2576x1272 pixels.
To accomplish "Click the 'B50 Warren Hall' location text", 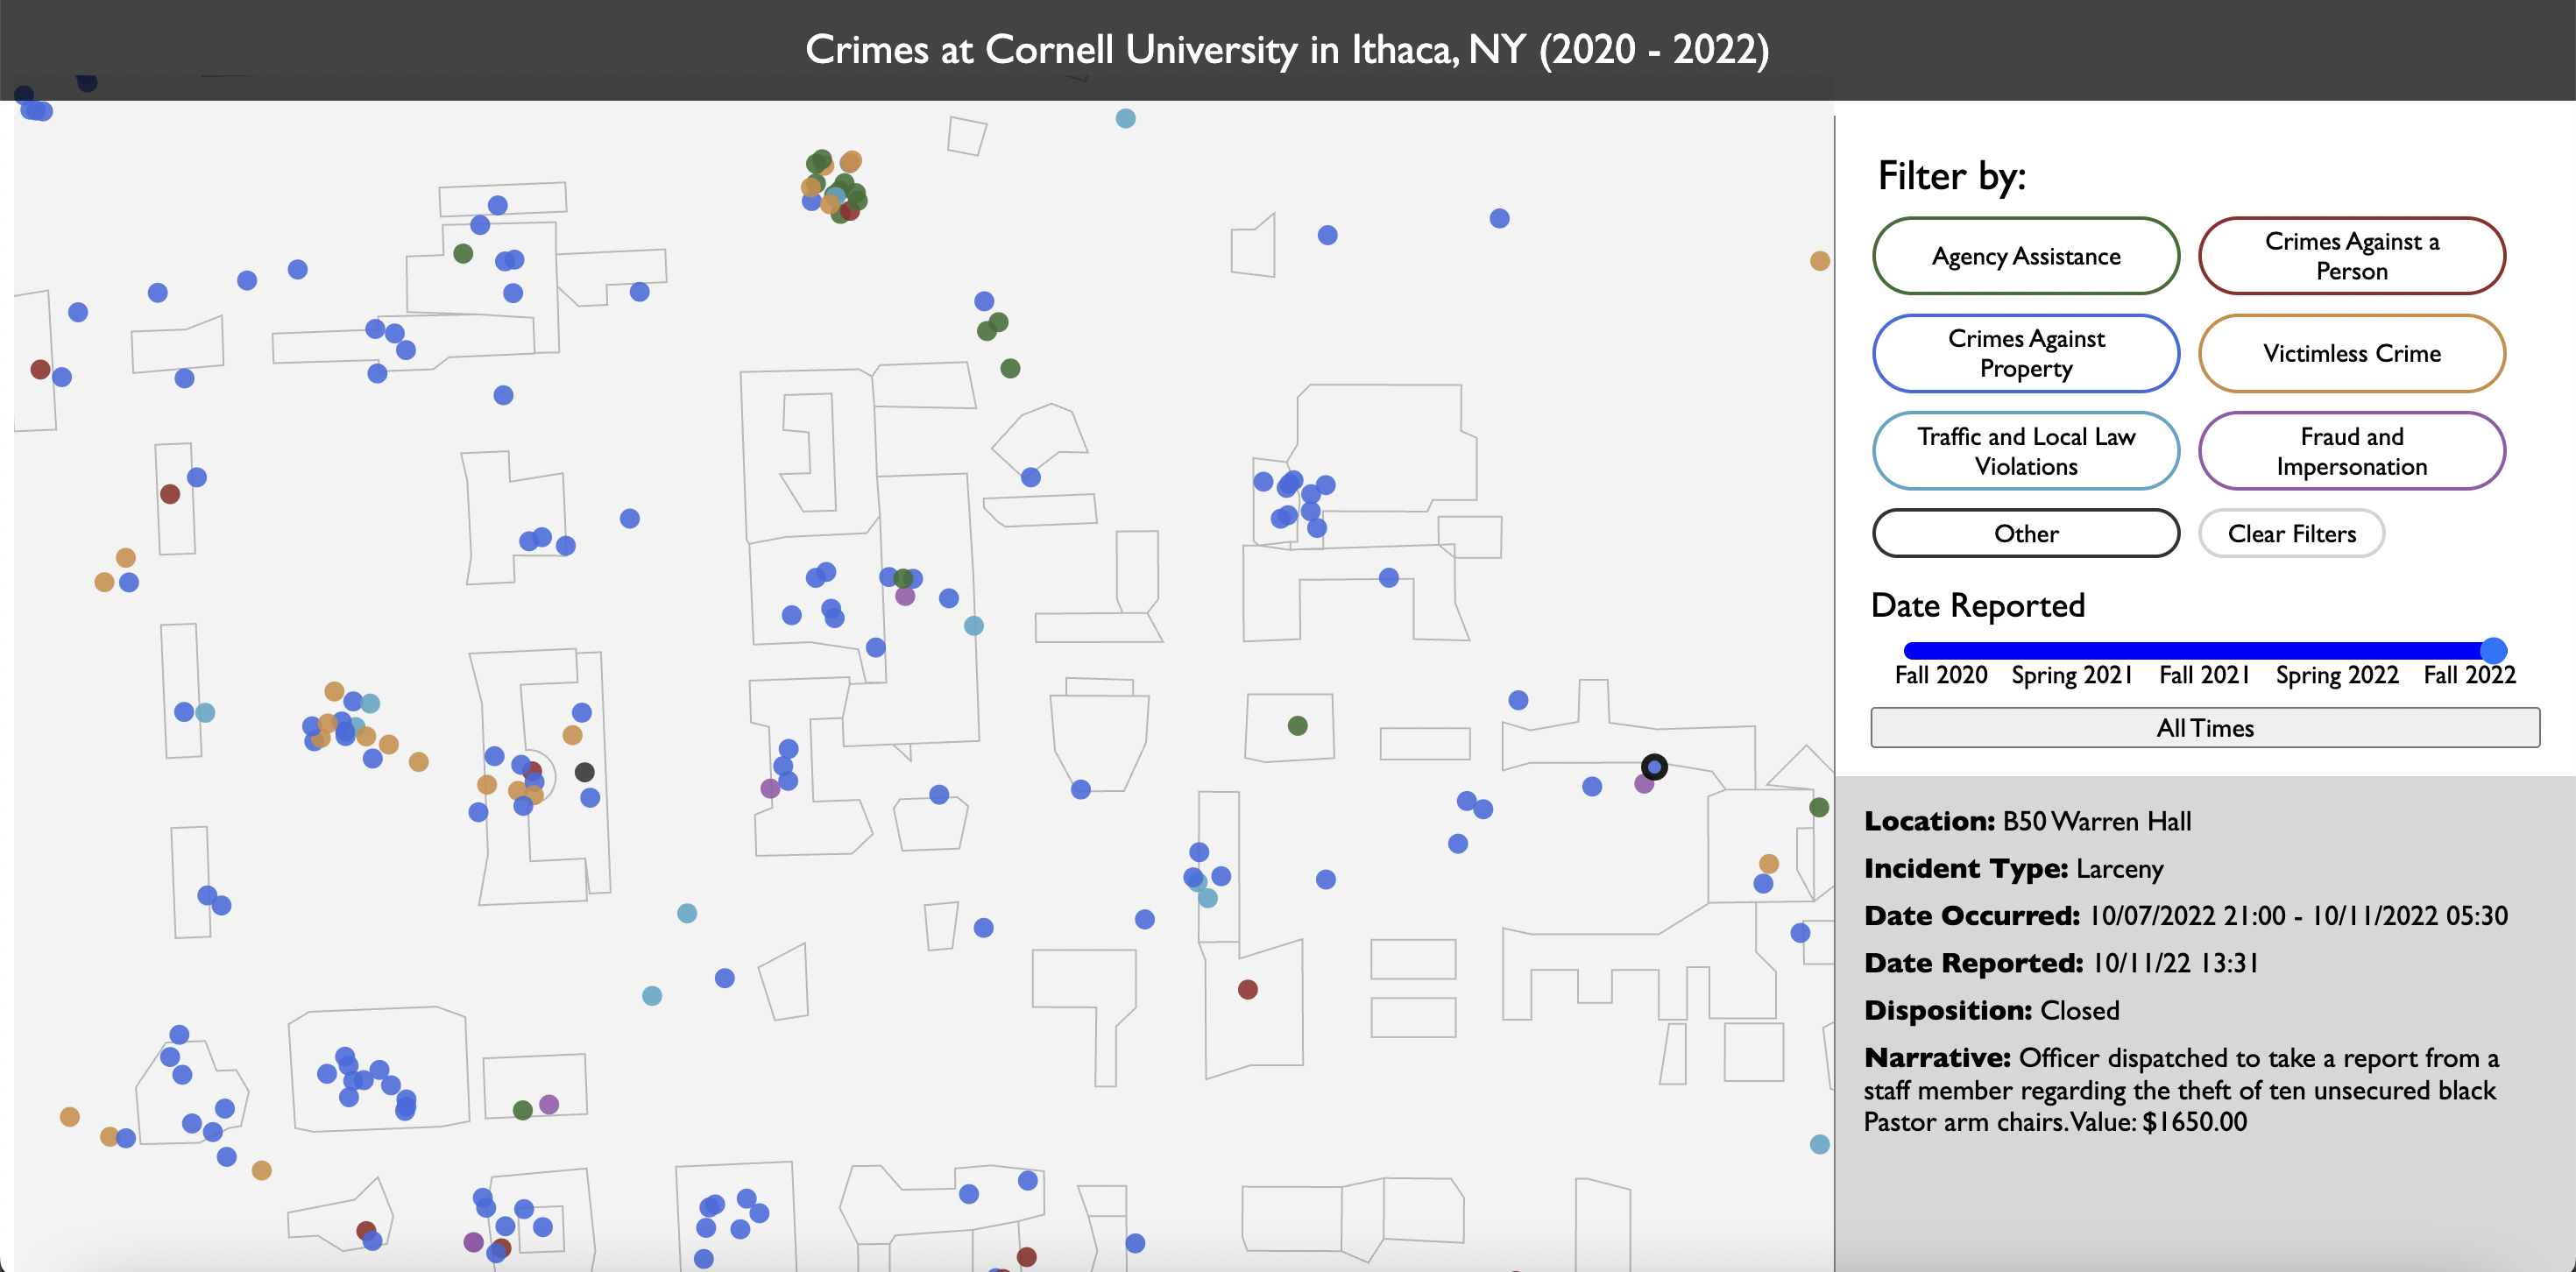I will pos(2096,821).
